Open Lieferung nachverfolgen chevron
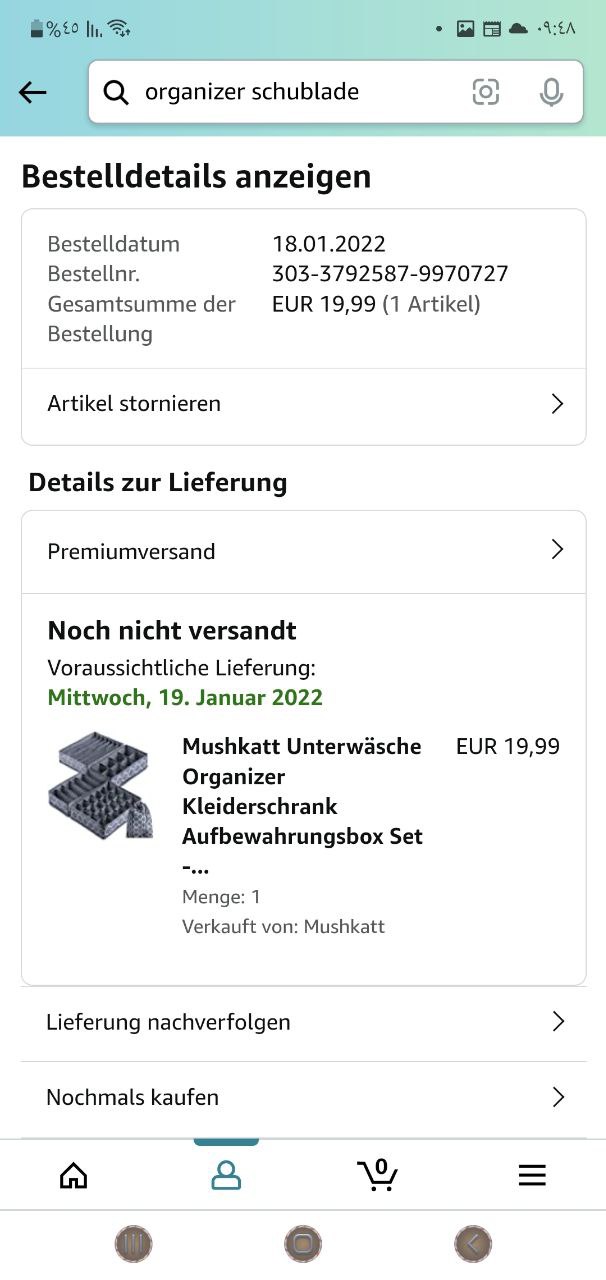This screenshot has width=606, height=1280. [x=558, y=1021]
